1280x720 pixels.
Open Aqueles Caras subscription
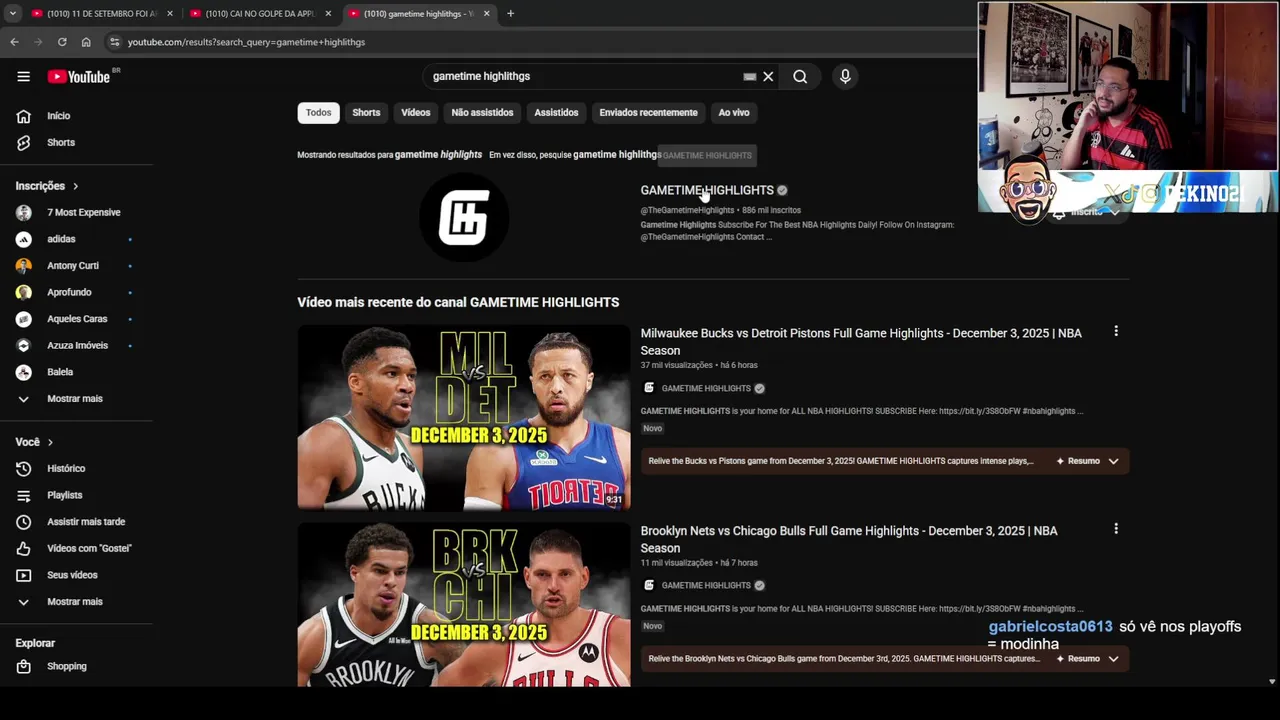(x=76, y=319)
